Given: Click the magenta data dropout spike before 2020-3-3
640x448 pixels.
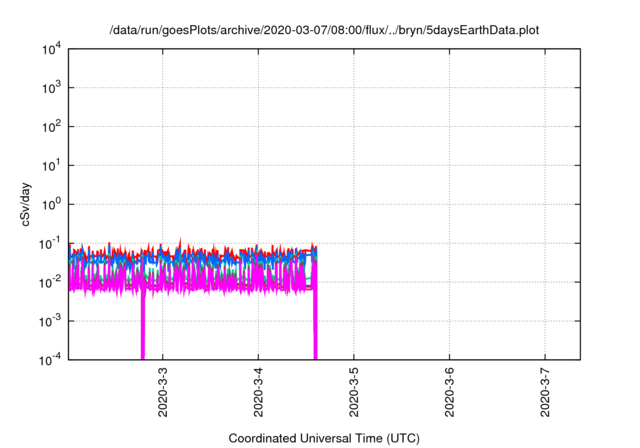Looking at the screenshot, I should coord(143,326).
